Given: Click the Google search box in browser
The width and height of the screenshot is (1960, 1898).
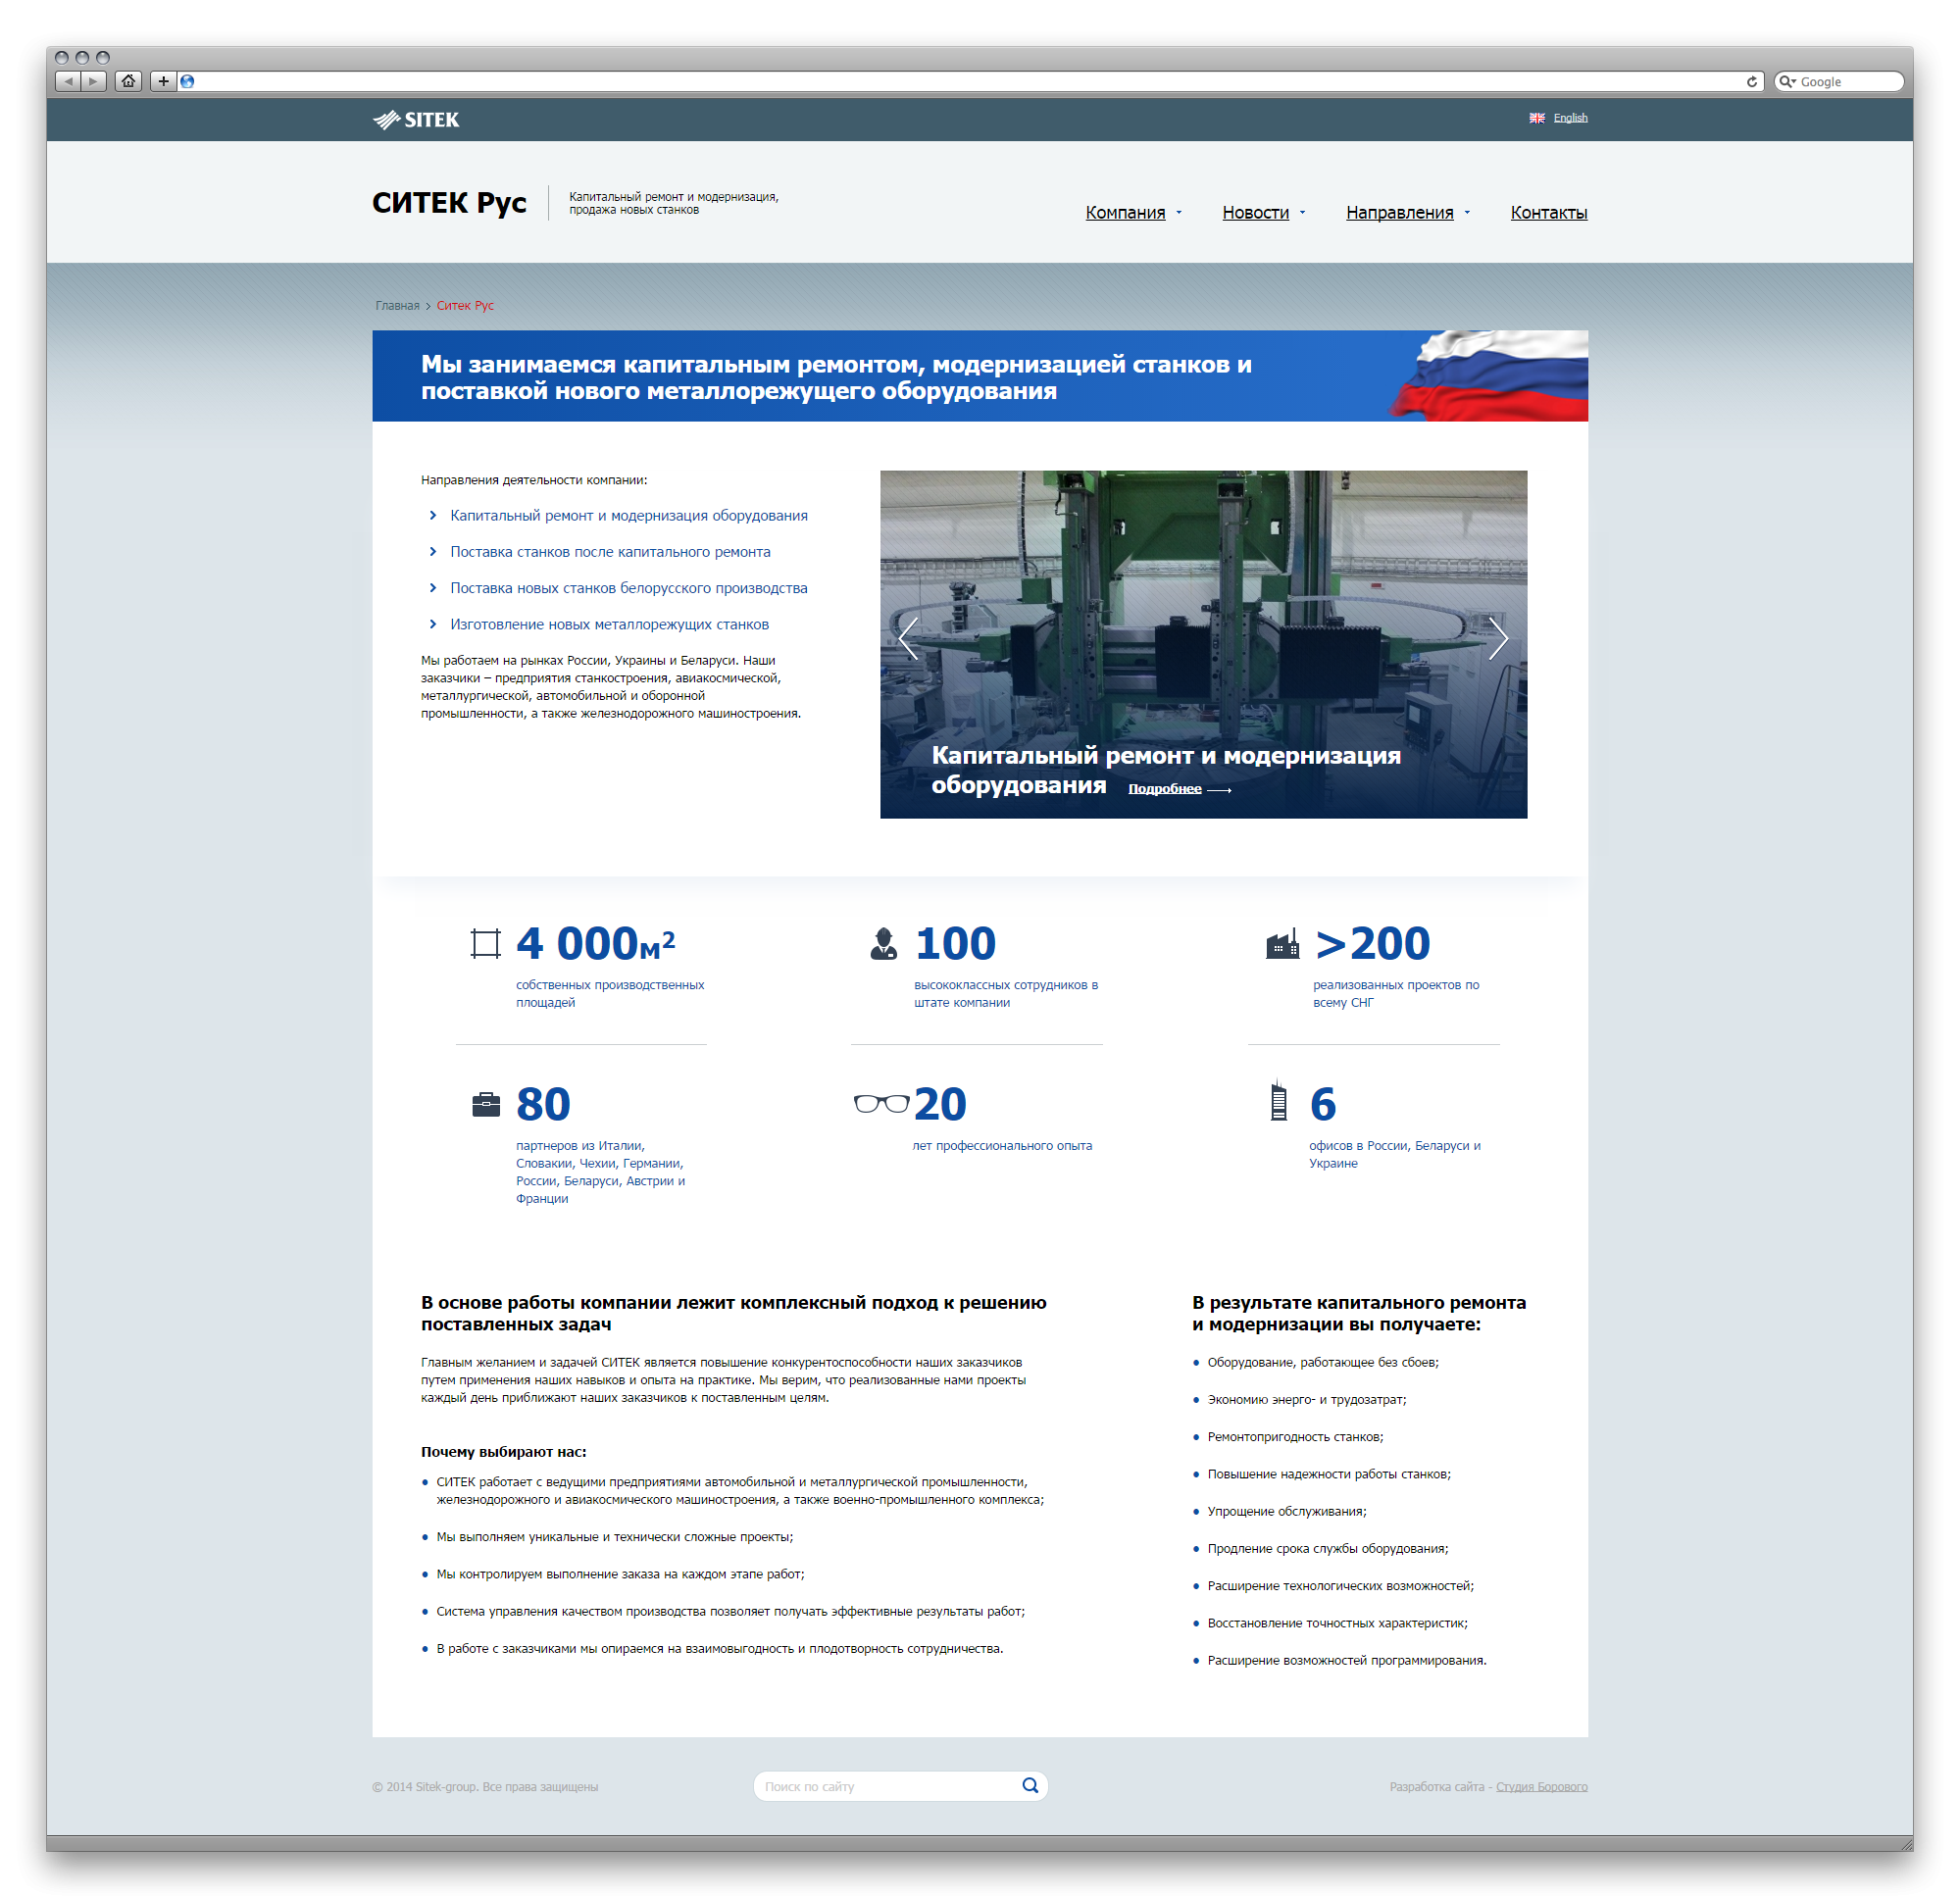Looking at the screenshot, I should tap(1838, 82).
